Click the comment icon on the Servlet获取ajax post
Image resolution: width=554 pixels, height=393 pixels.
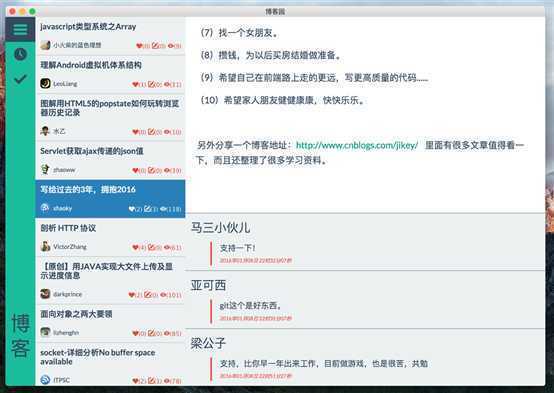pos(151,170)
